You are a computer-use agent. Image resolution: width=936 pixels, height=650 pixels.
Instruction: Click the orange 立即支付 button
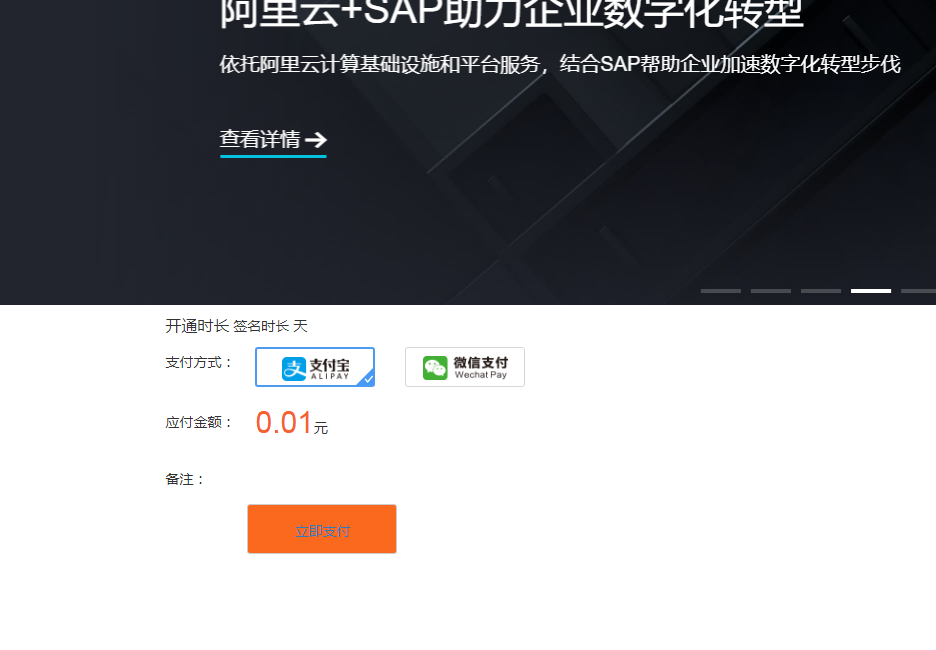[x=322, y=529]
